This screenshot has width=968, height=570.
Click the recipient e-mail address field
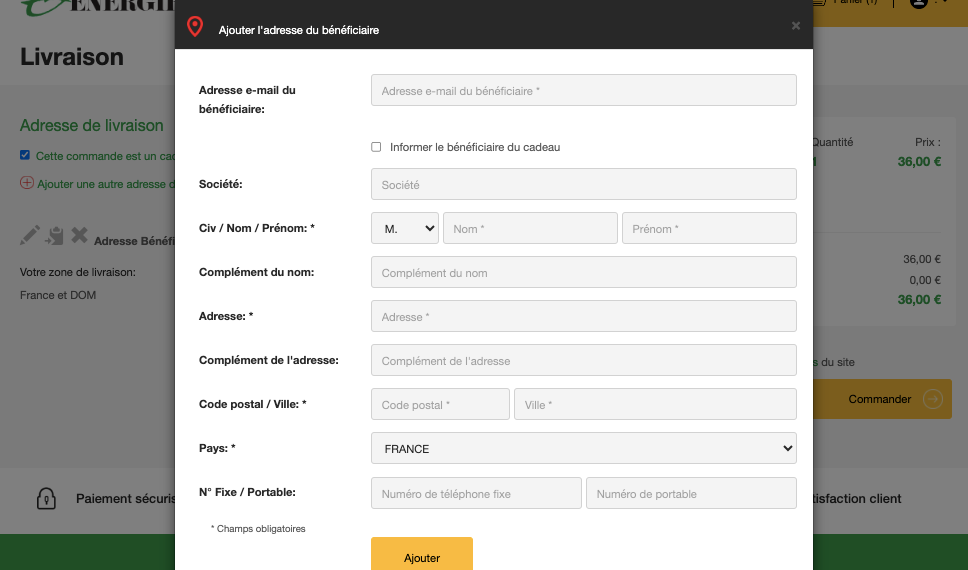point(583,90)
